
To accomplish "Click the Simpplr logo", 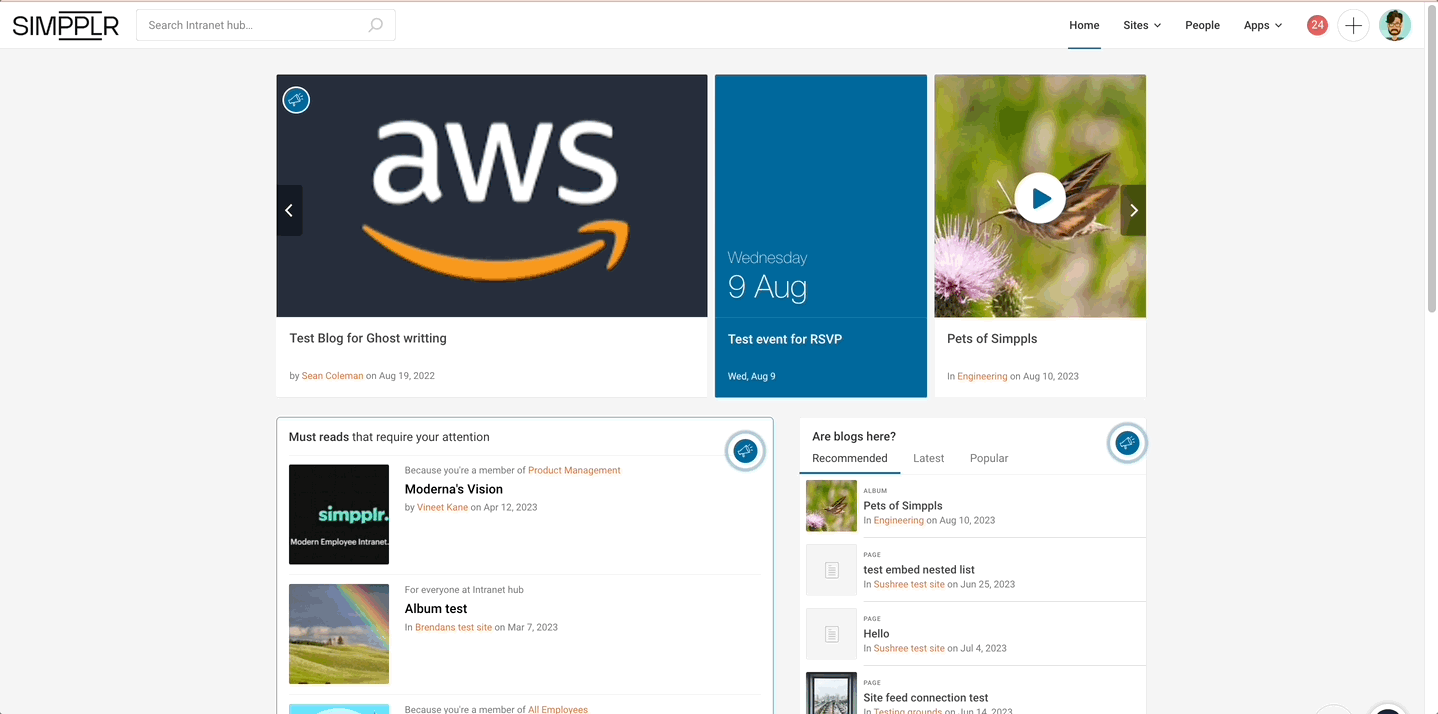I will point(66,25).
